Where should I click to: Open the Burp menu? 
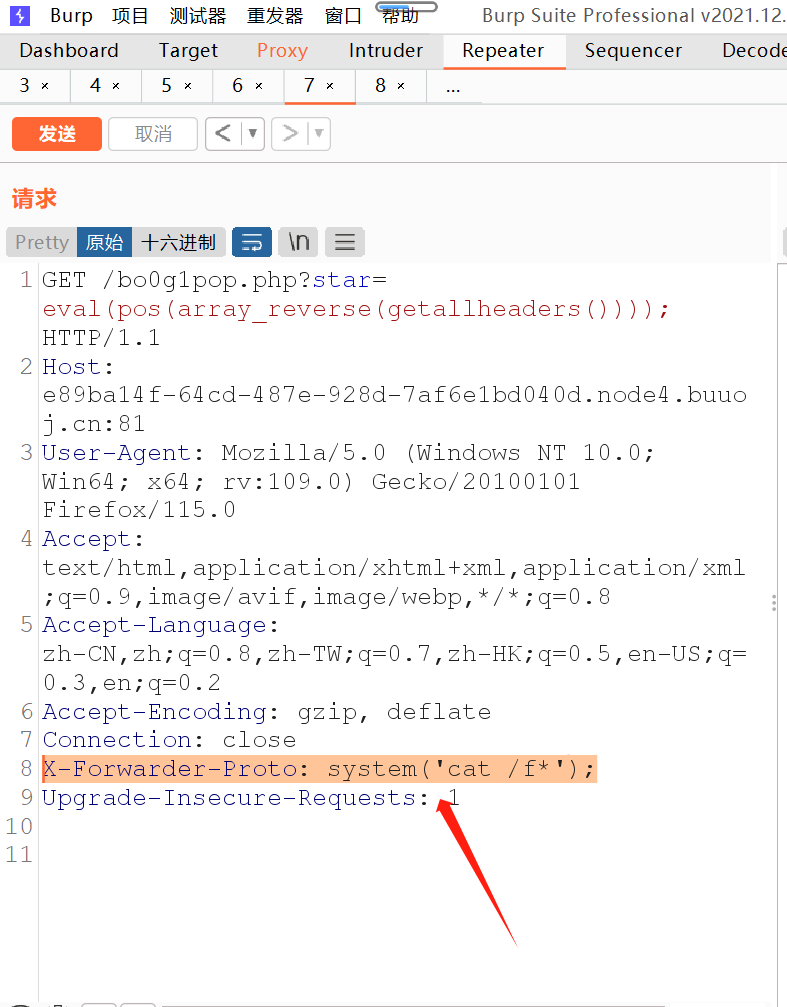[71, 15]
